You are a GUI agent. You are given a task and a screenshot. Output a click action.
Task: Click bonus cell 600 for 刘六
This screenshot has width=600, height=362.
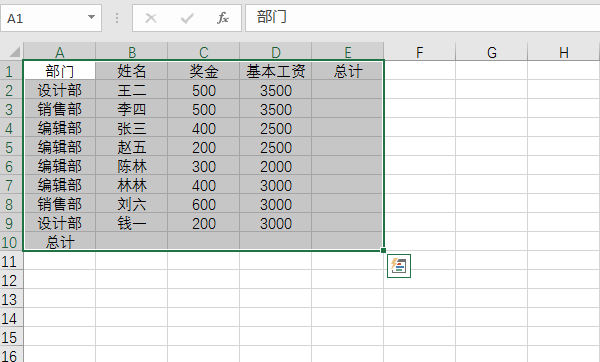[x=203, y=204]
